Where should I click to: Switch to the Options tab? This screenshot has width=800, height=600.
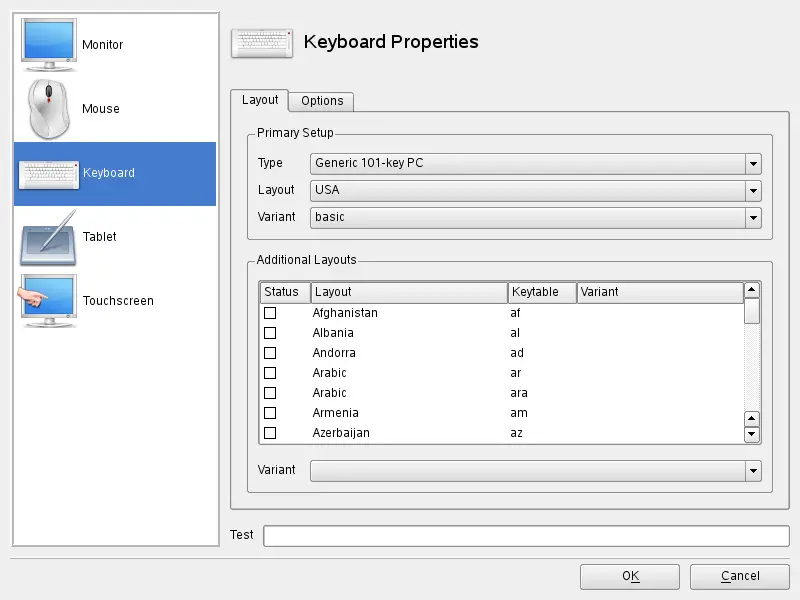321,101
